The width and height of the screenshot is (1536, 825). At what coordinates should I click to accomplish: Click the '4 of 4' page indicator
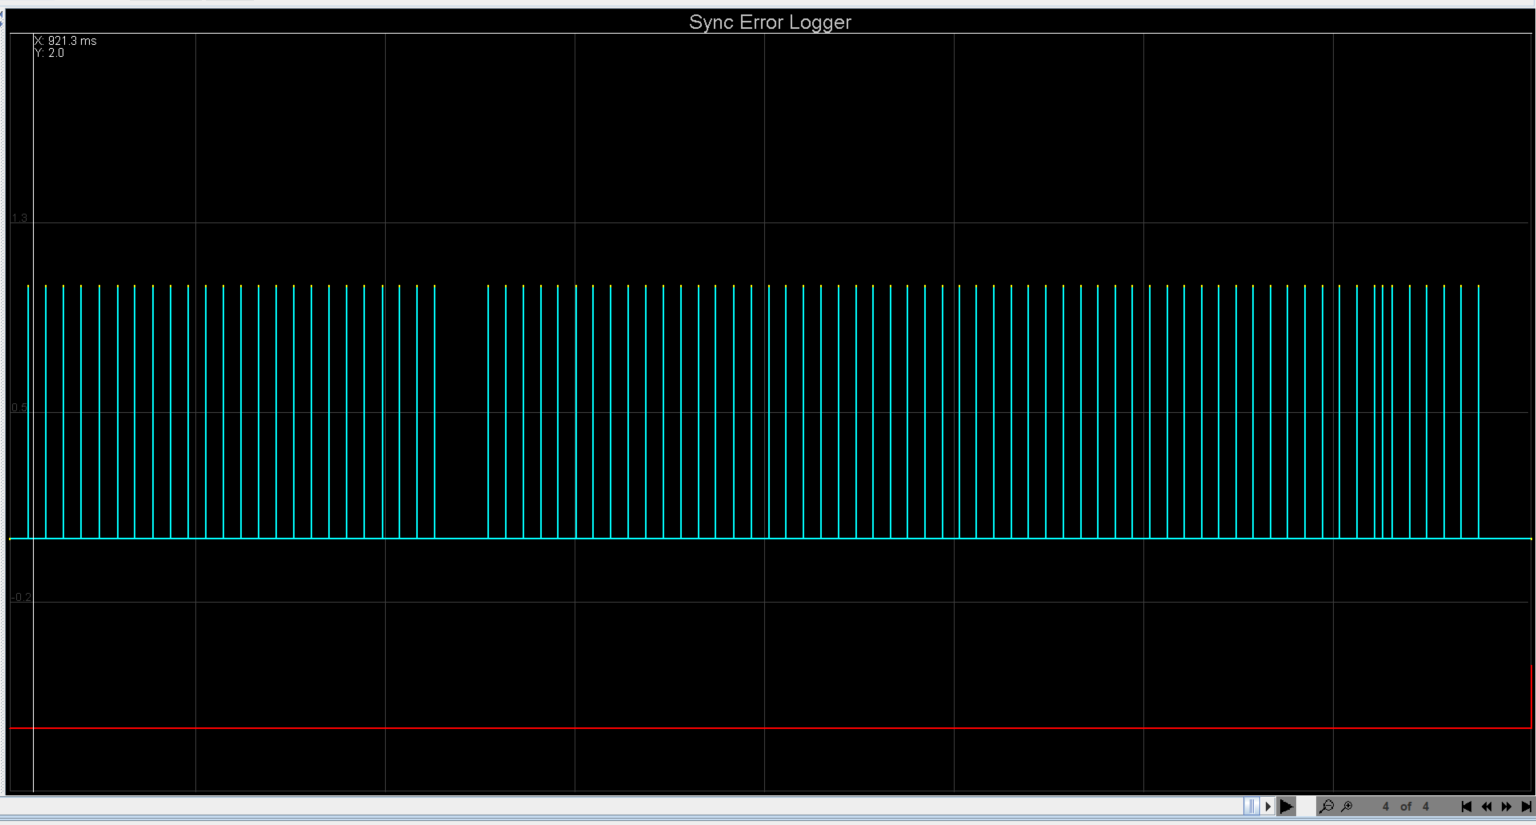[x=1405, y=806]
